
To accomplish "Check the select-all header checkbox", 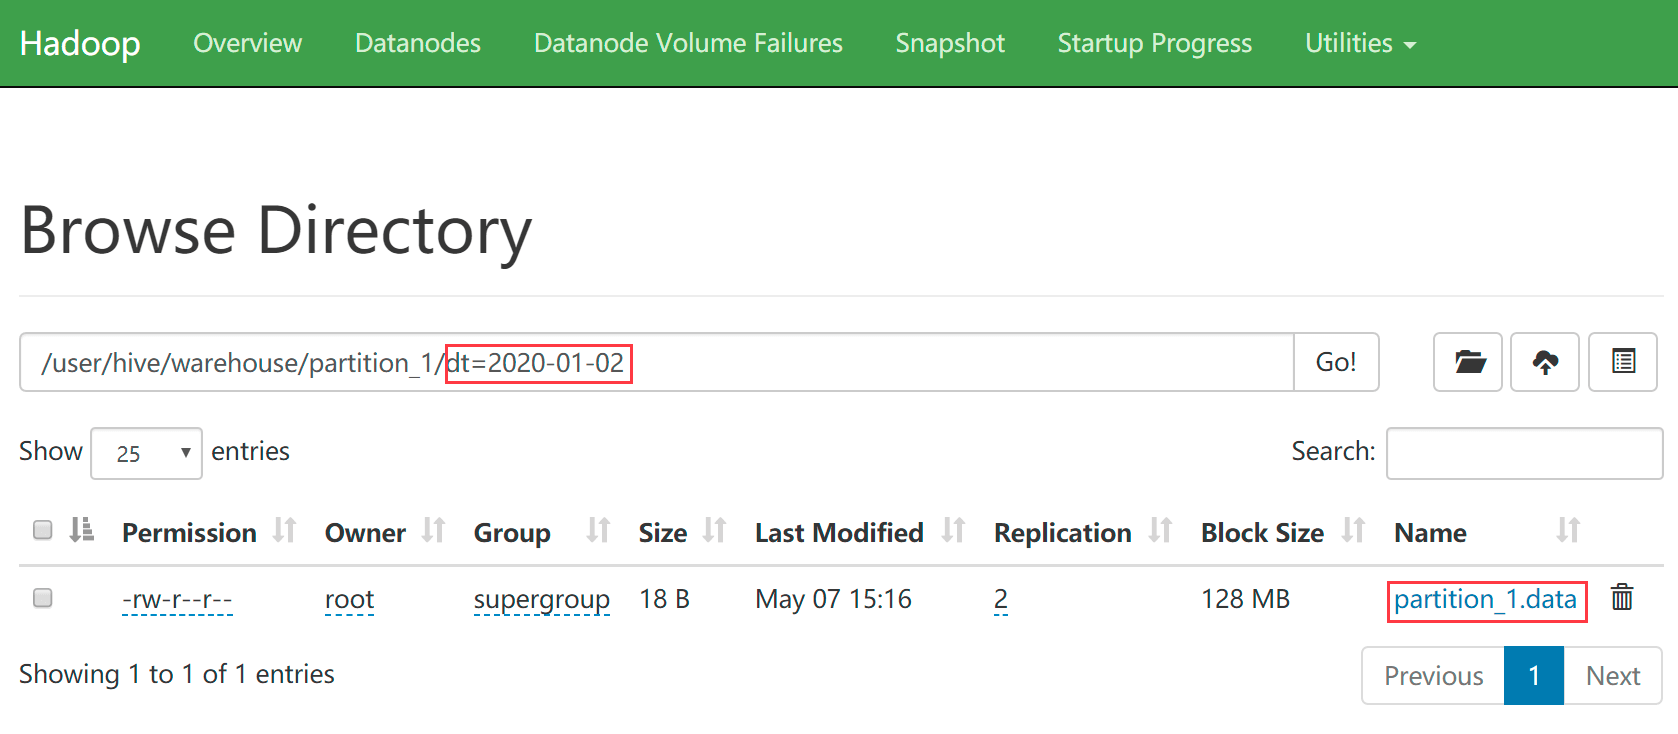I will 42,530.
